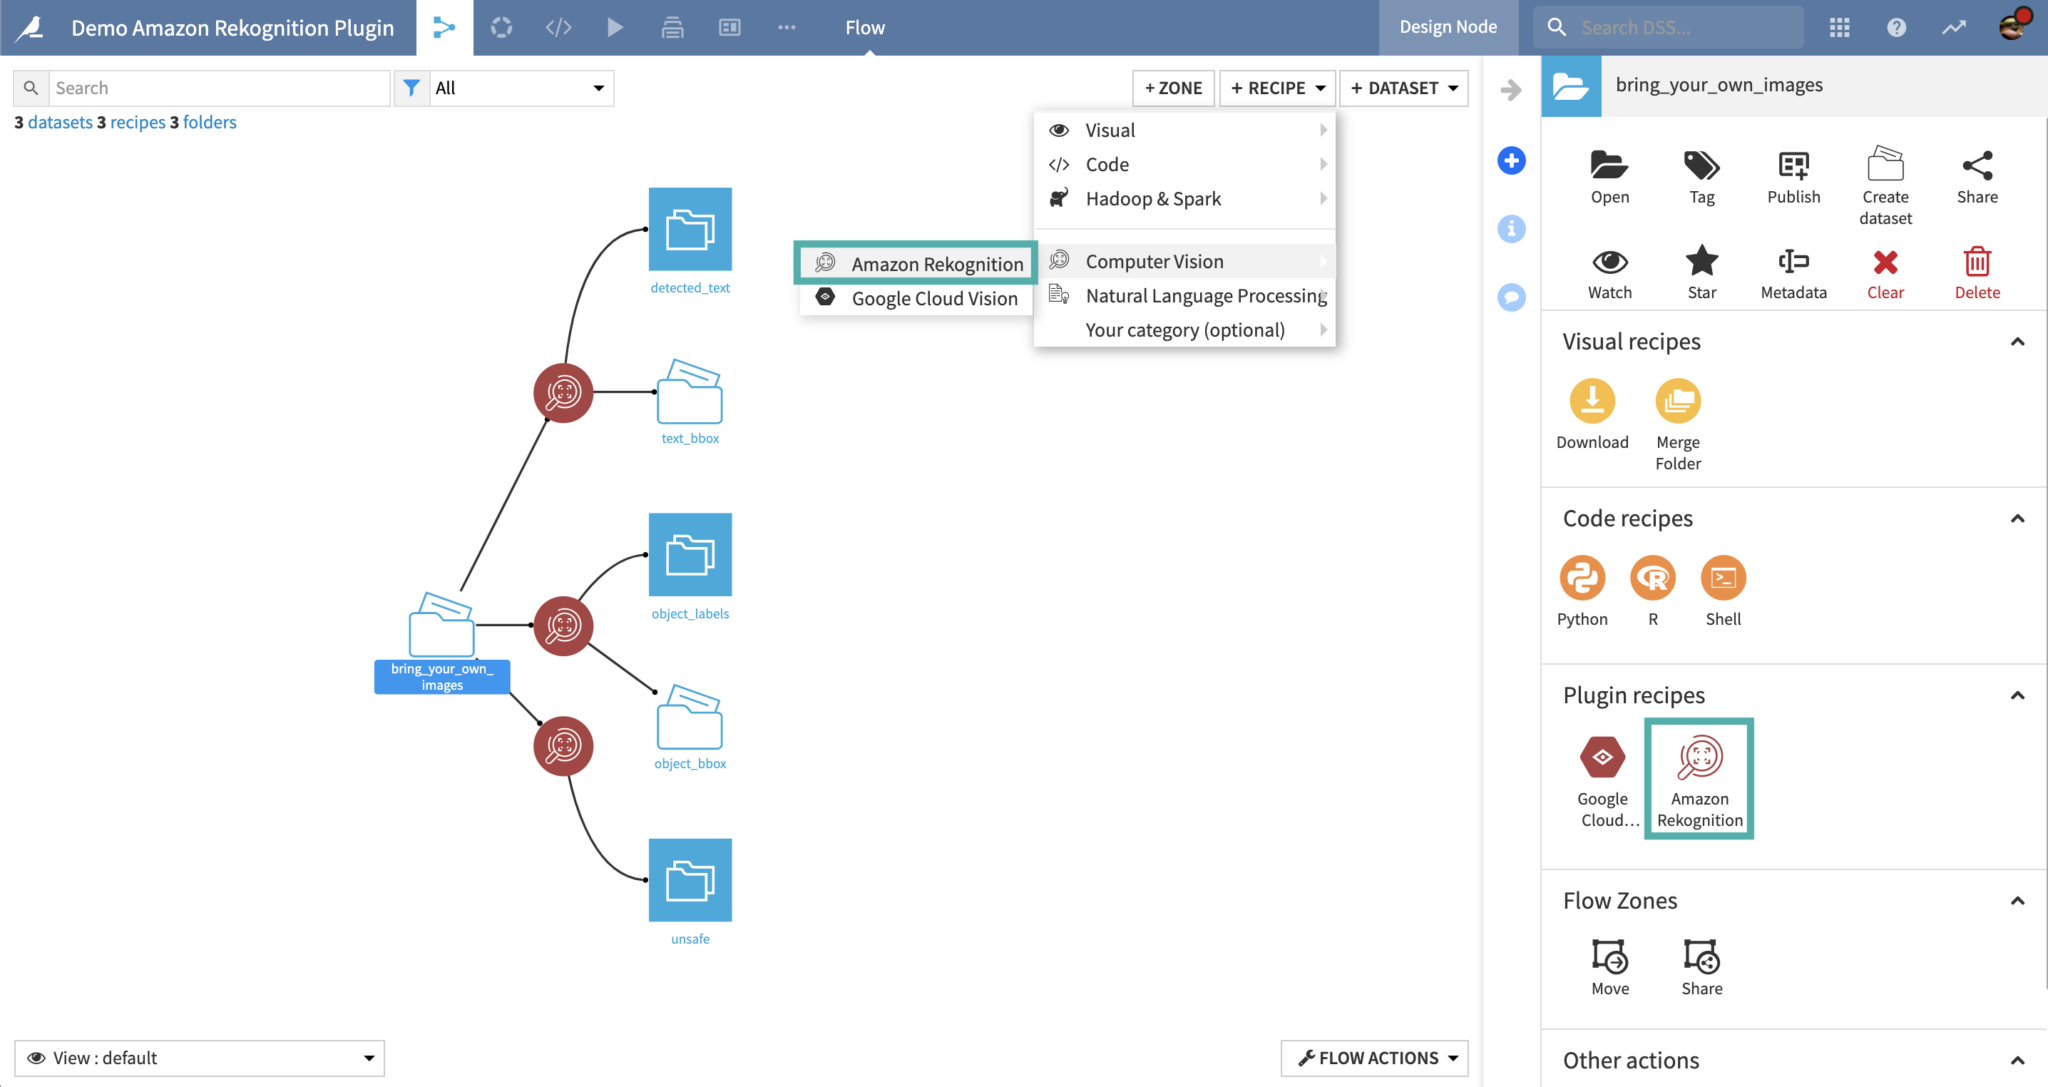Collapse the Visual recipes section

point(2017,342)
